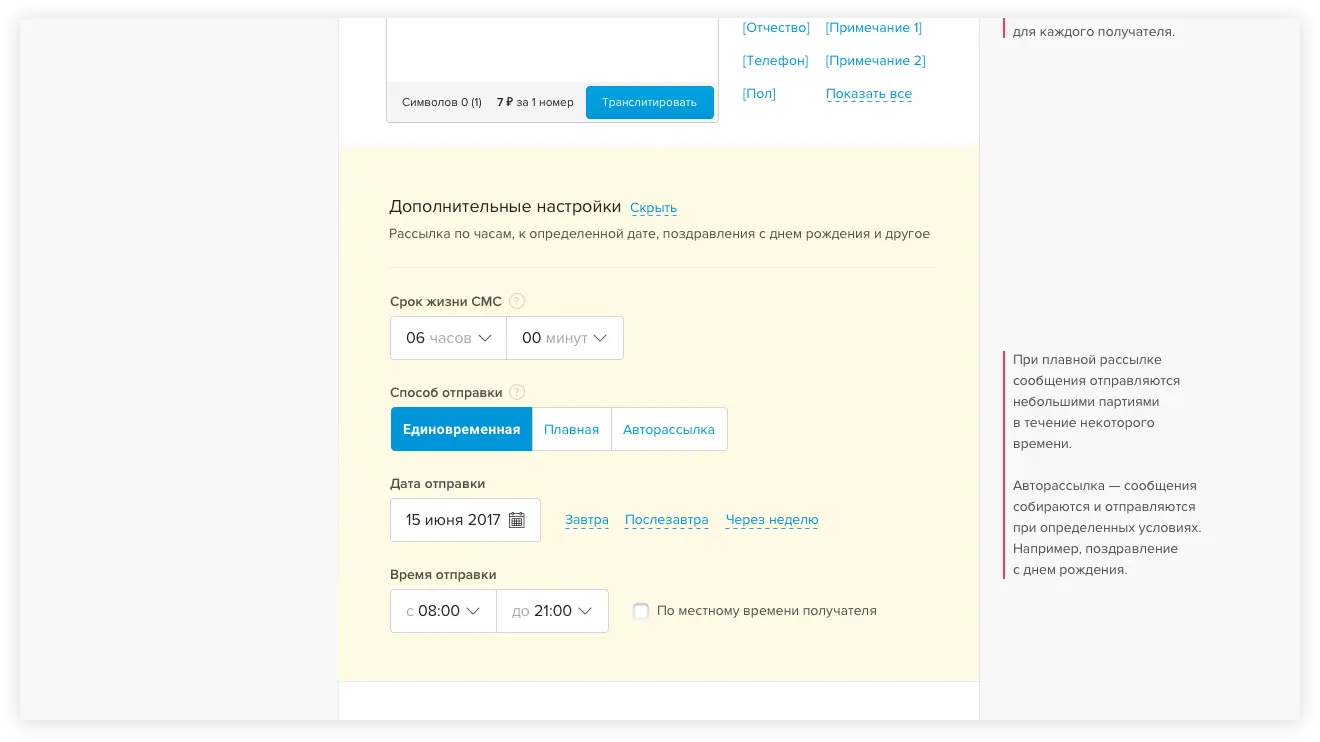Click the Время отправки label
Screen dimensions: 1320x742
click(443, 575)
